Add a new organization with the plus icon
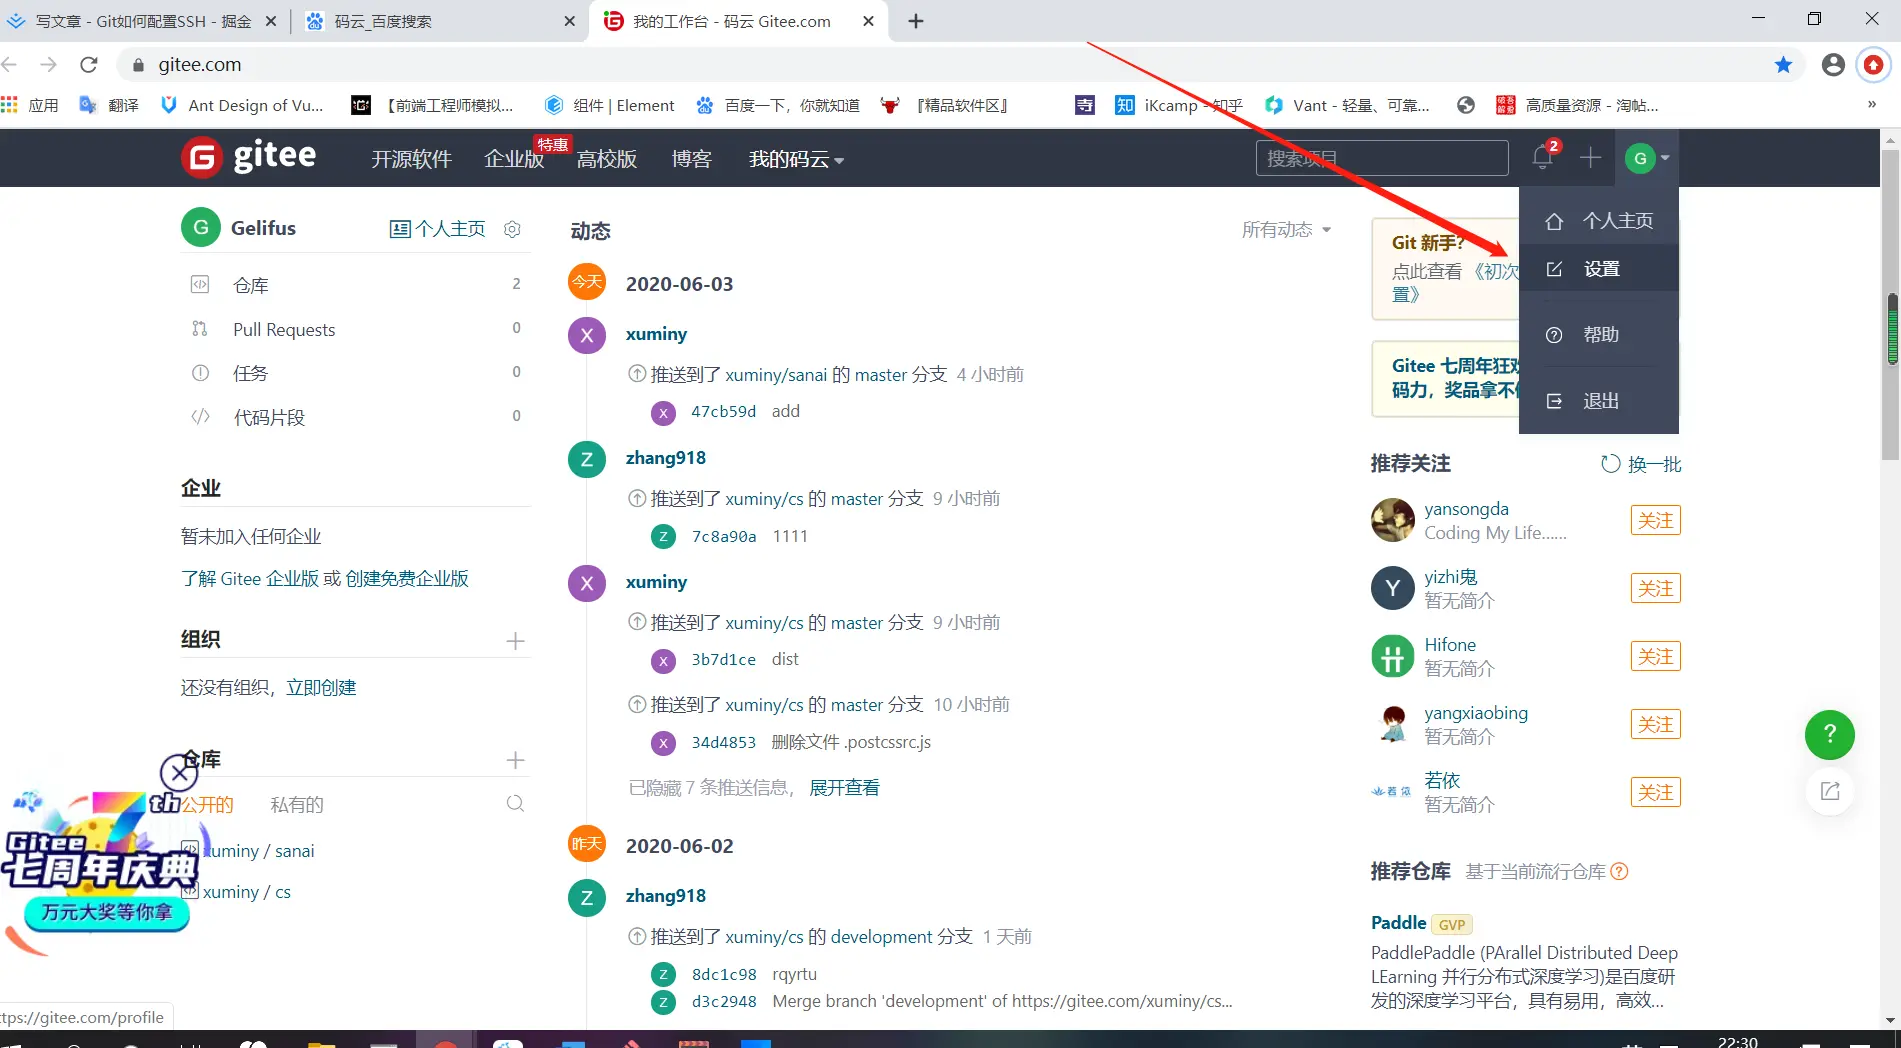The width and height of the screenshot is (1901, 1048). [x=515, y=641]
